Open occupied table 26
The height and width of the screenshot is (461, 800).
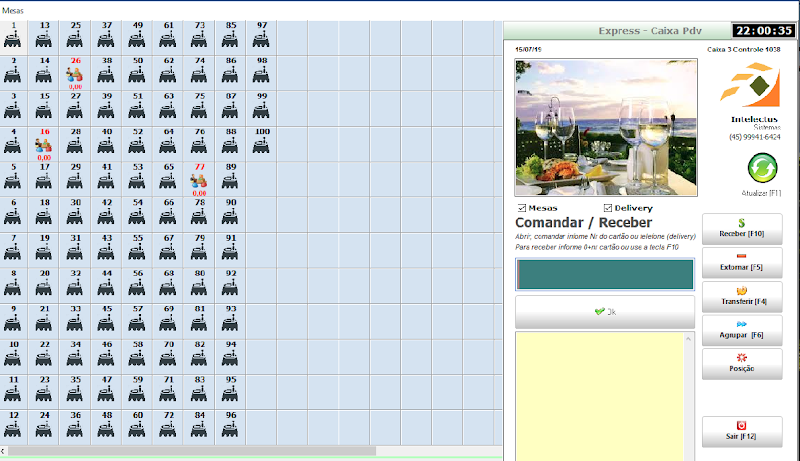[x=75, y=73]
